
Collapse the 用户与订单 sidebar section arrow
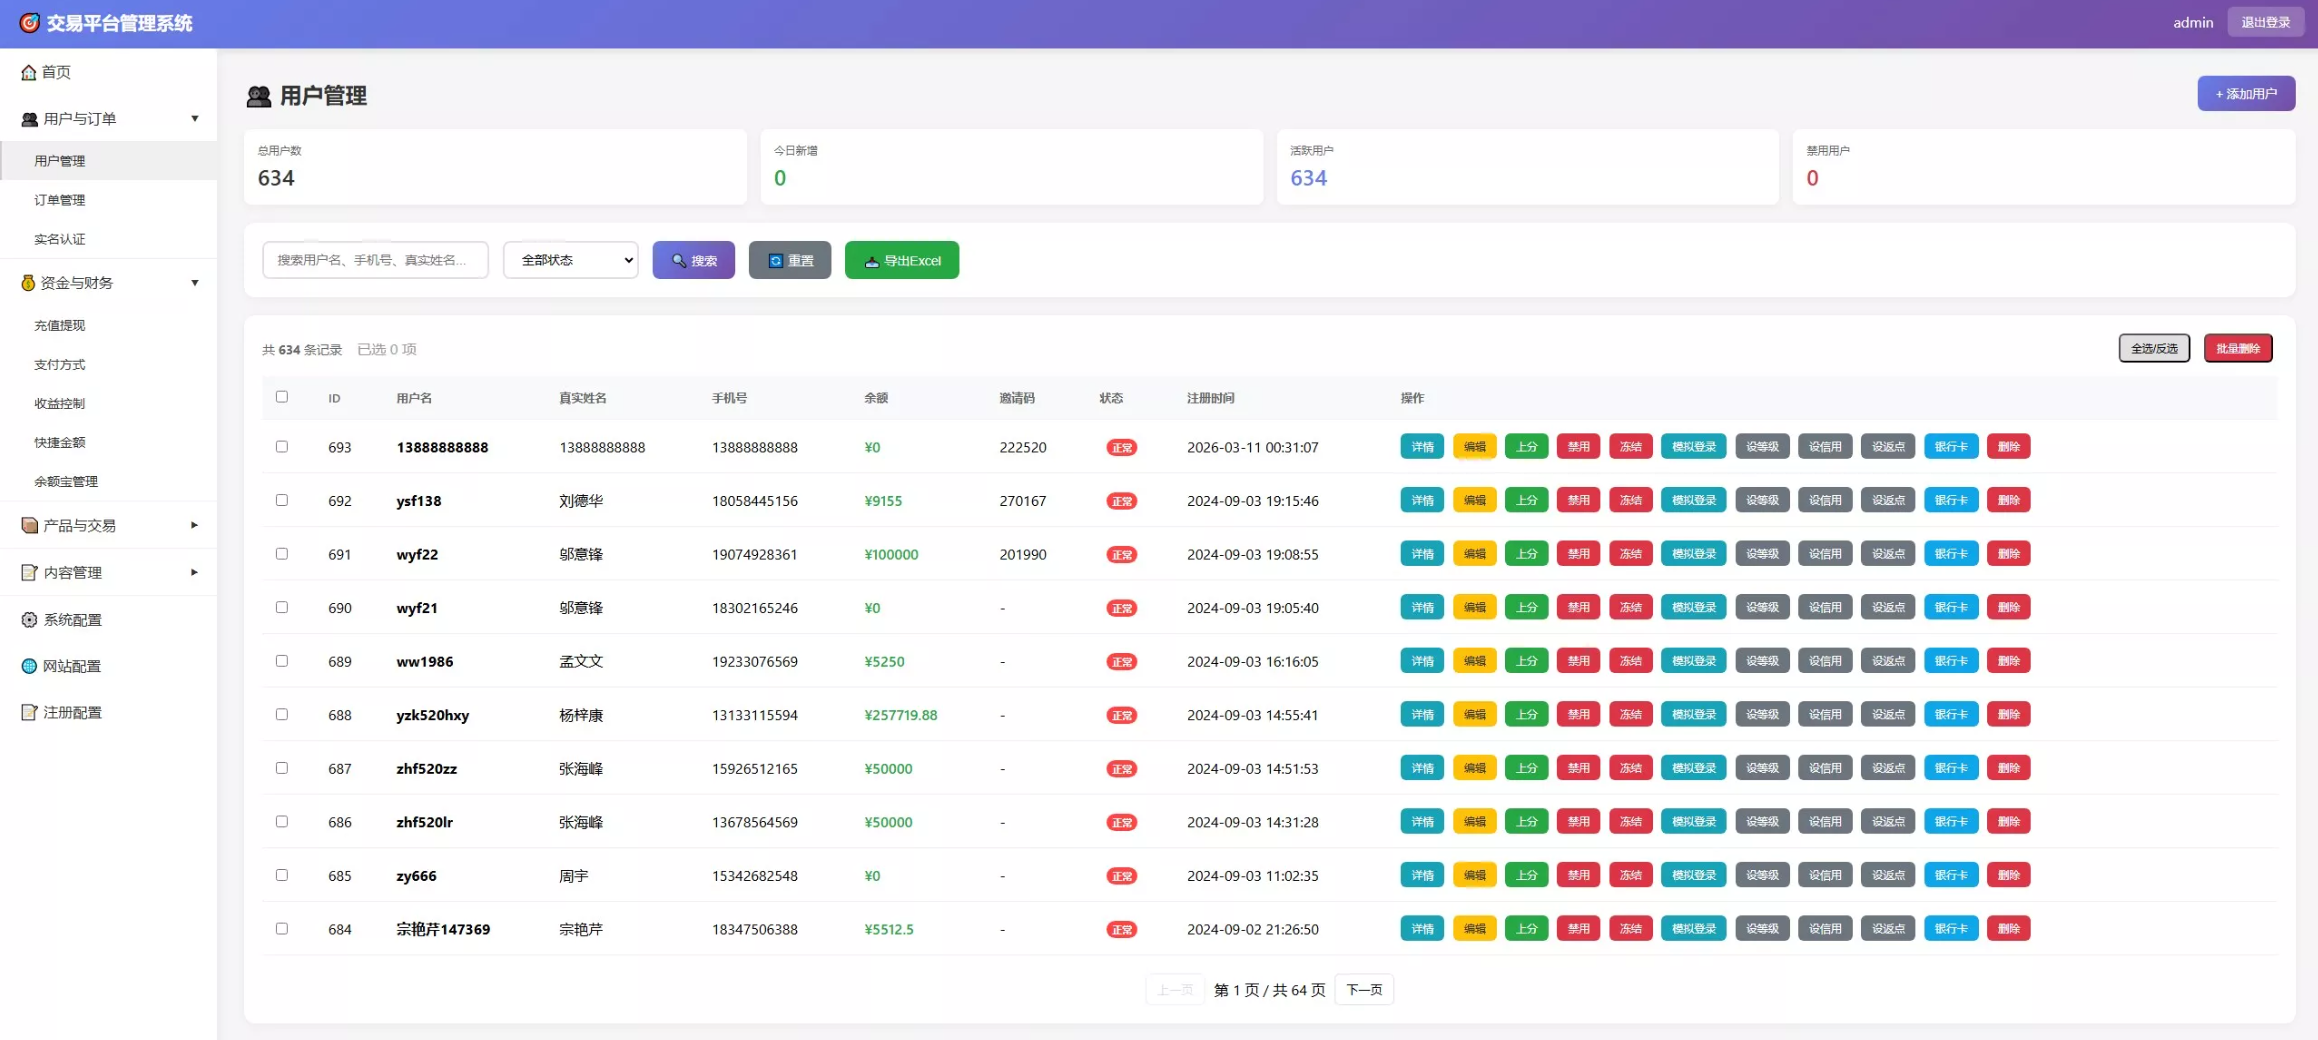[x=194, y=119]
